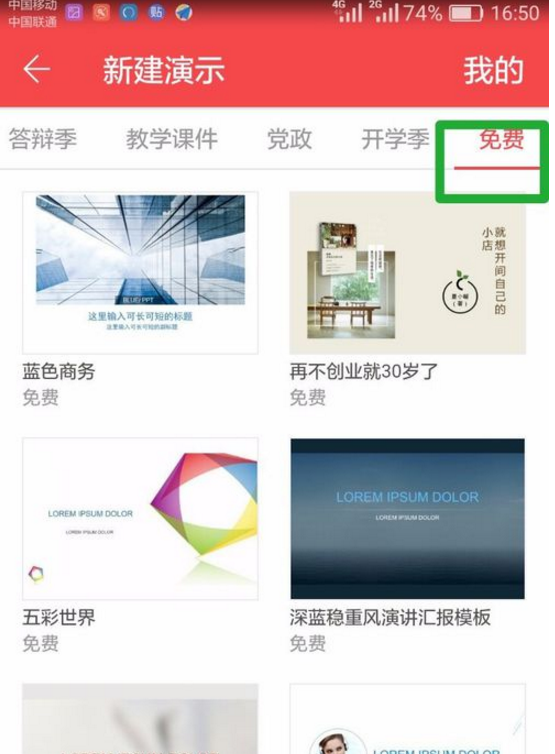Switch to the 教学课件 tab
The width and height of the screenshot is (555, 754).
pos(172,139)
